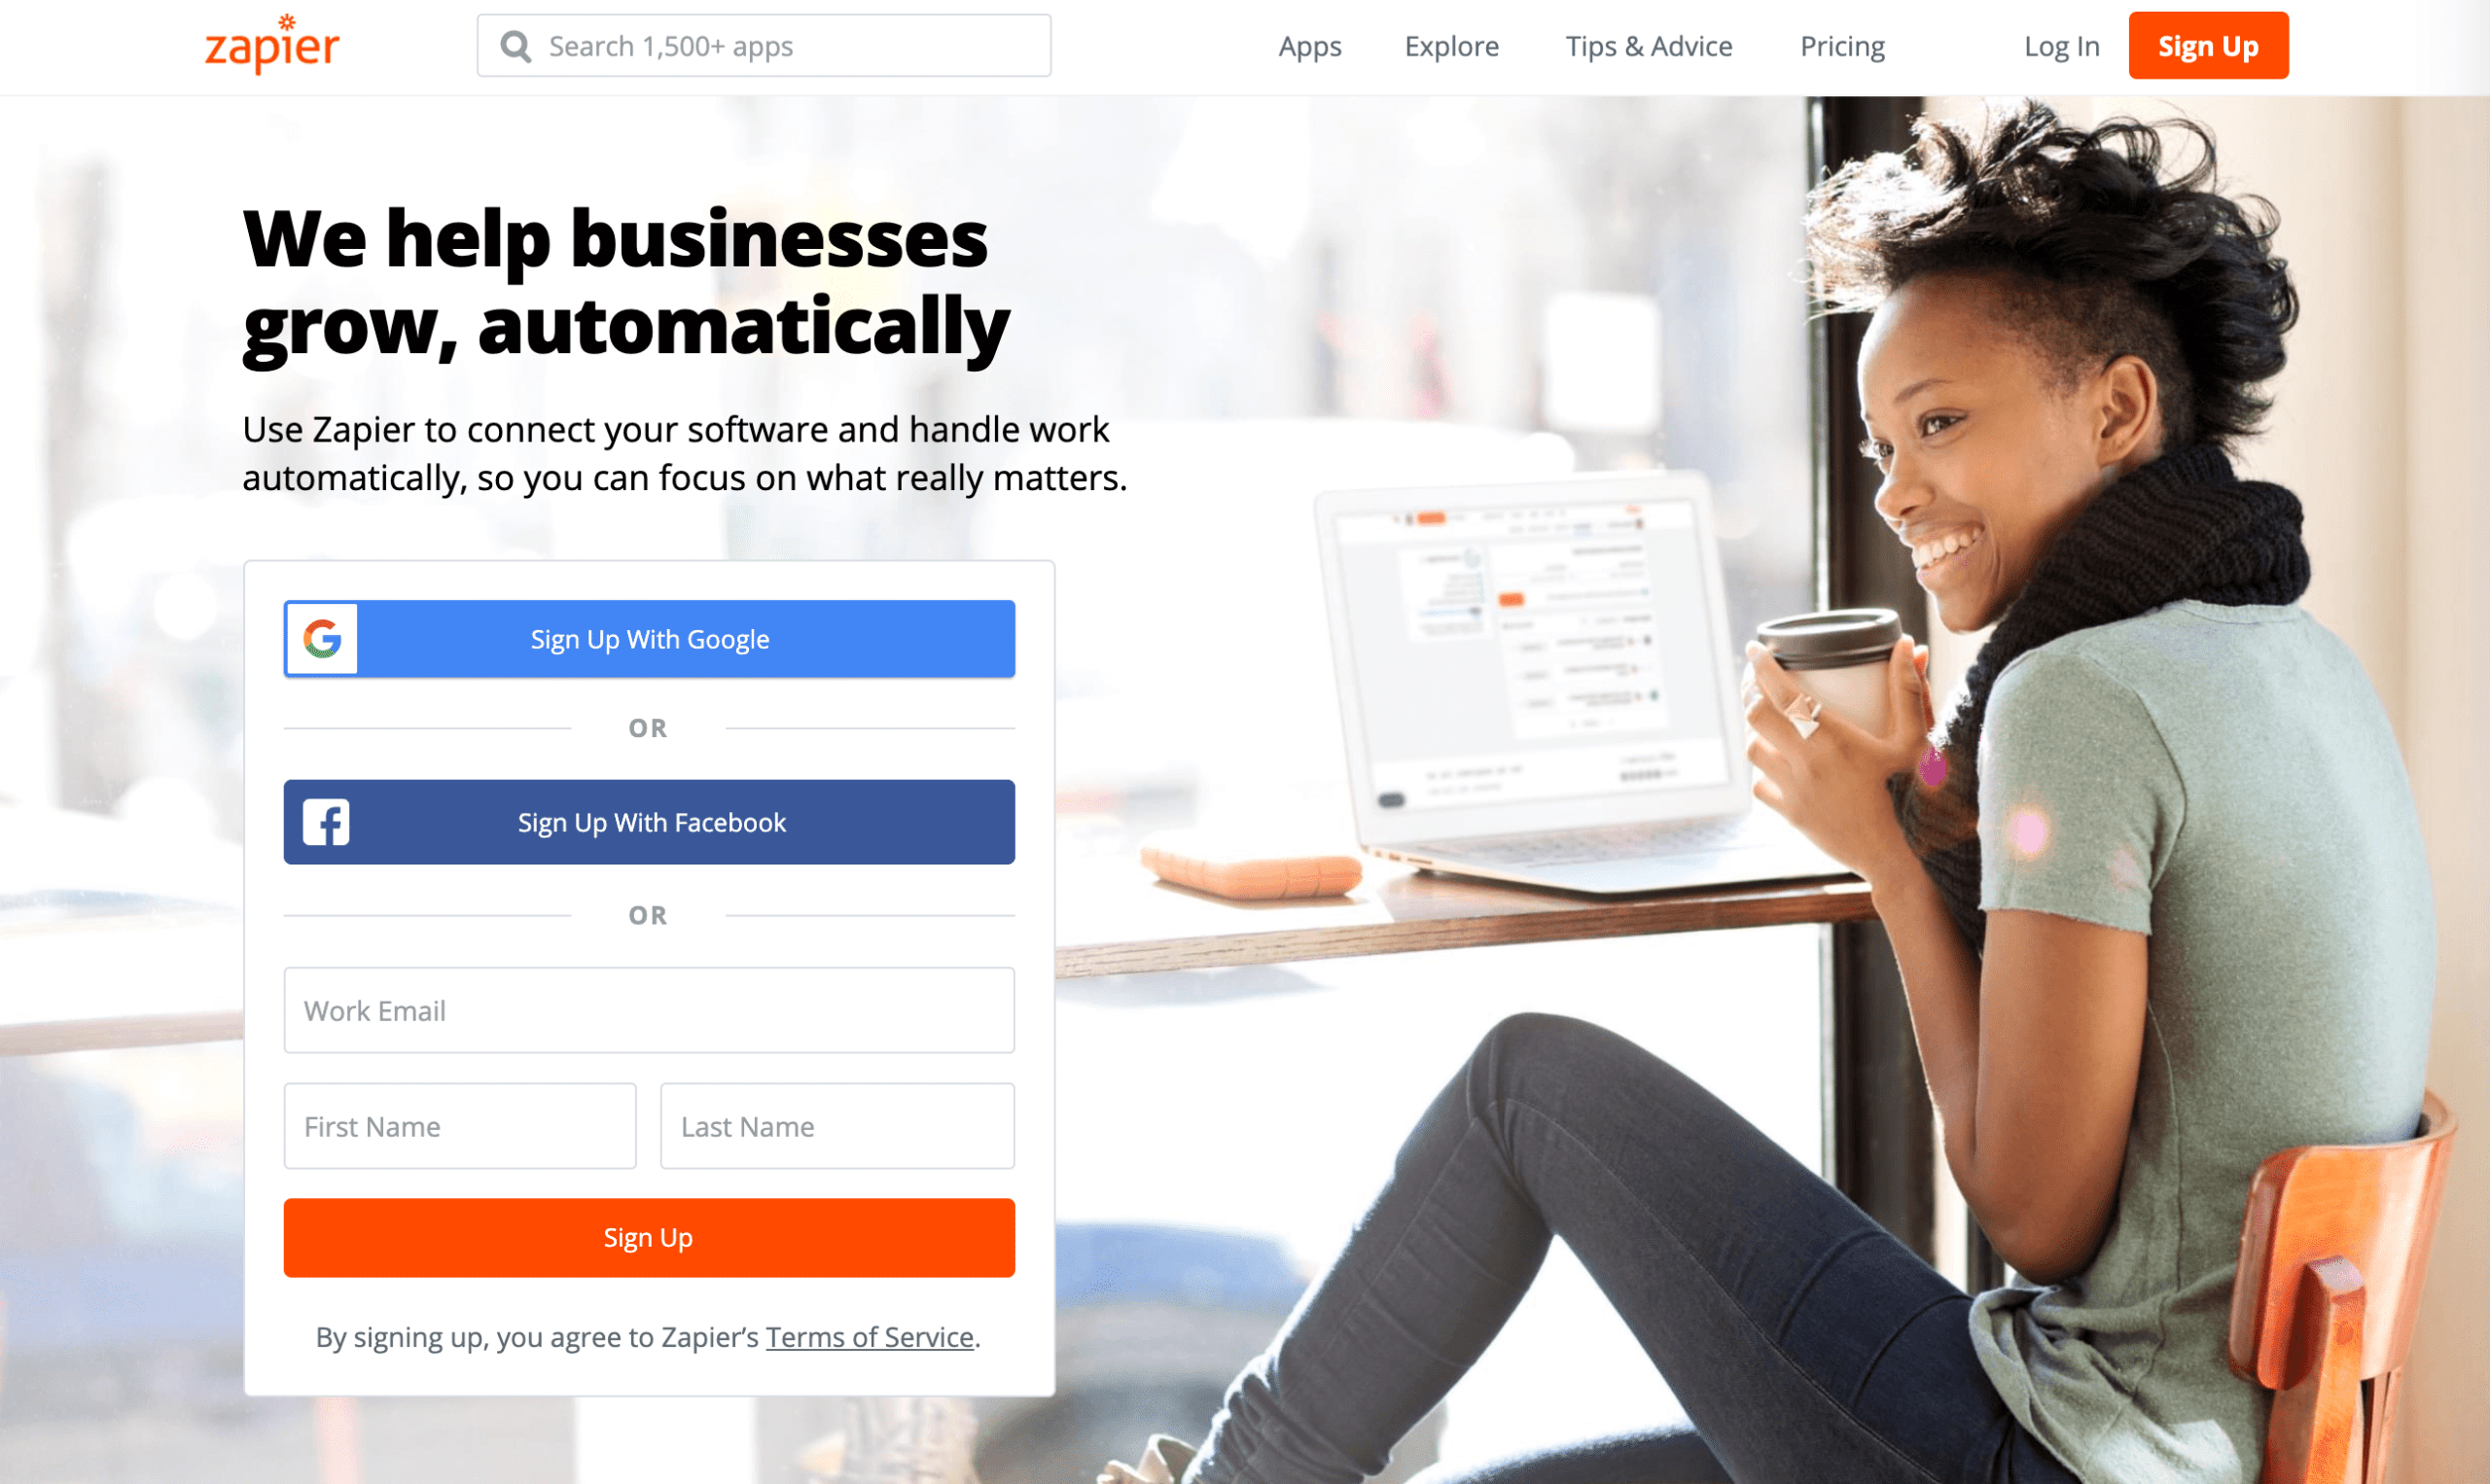Click the Sign Up With Google button
This screenshot has height=1484, width=2490.
(x=648, y=638)
